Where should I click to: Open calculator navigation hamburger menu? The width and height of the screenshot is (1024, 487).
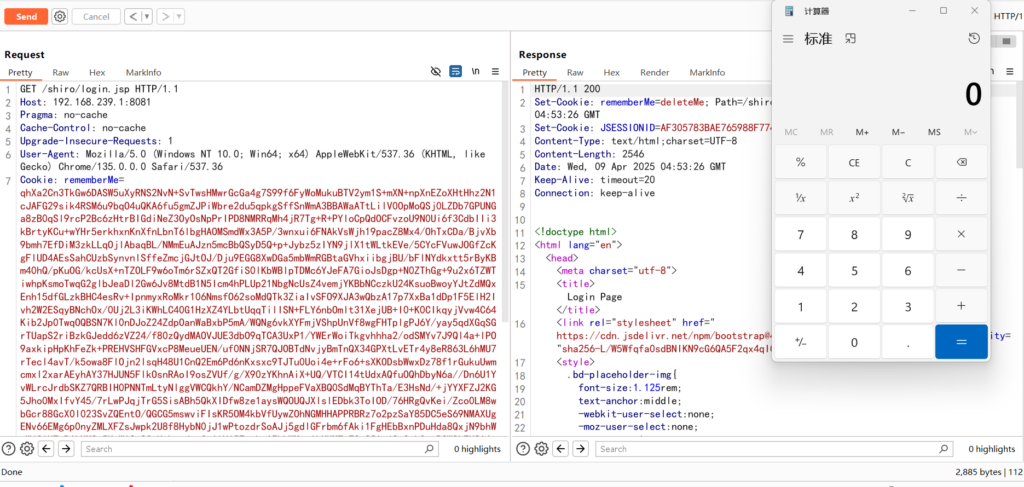click(788, 39)
